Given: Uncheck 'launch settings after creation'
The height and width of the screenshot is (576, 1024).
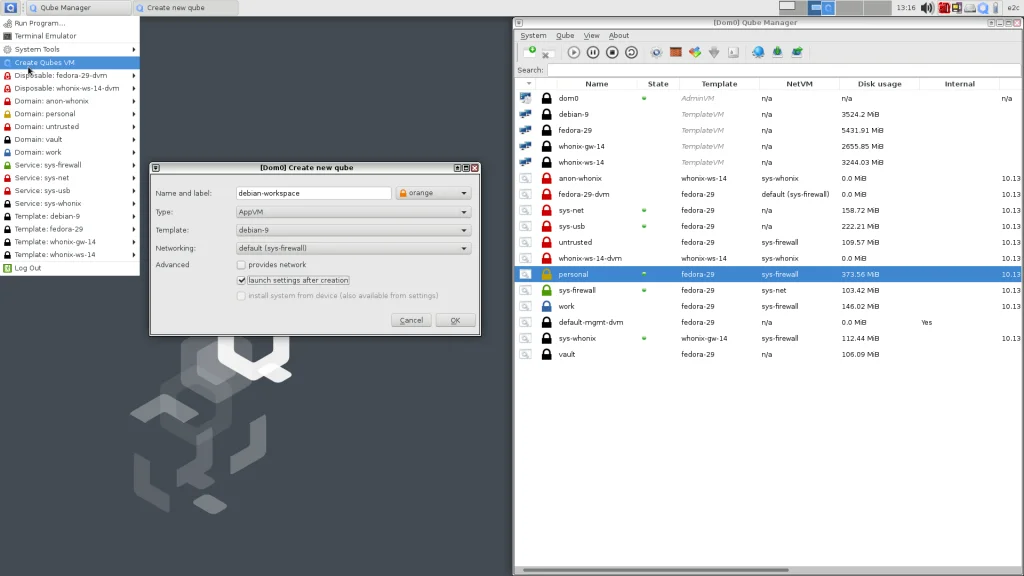Looking at the screenshot, I should (x=241, y=280).
